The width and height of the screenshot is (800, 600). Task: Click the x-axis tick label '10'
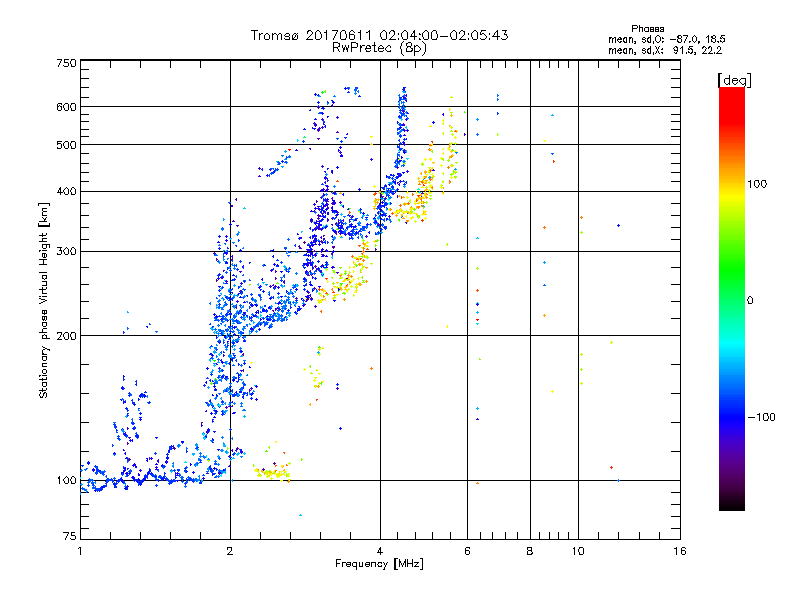coord(578,551)
